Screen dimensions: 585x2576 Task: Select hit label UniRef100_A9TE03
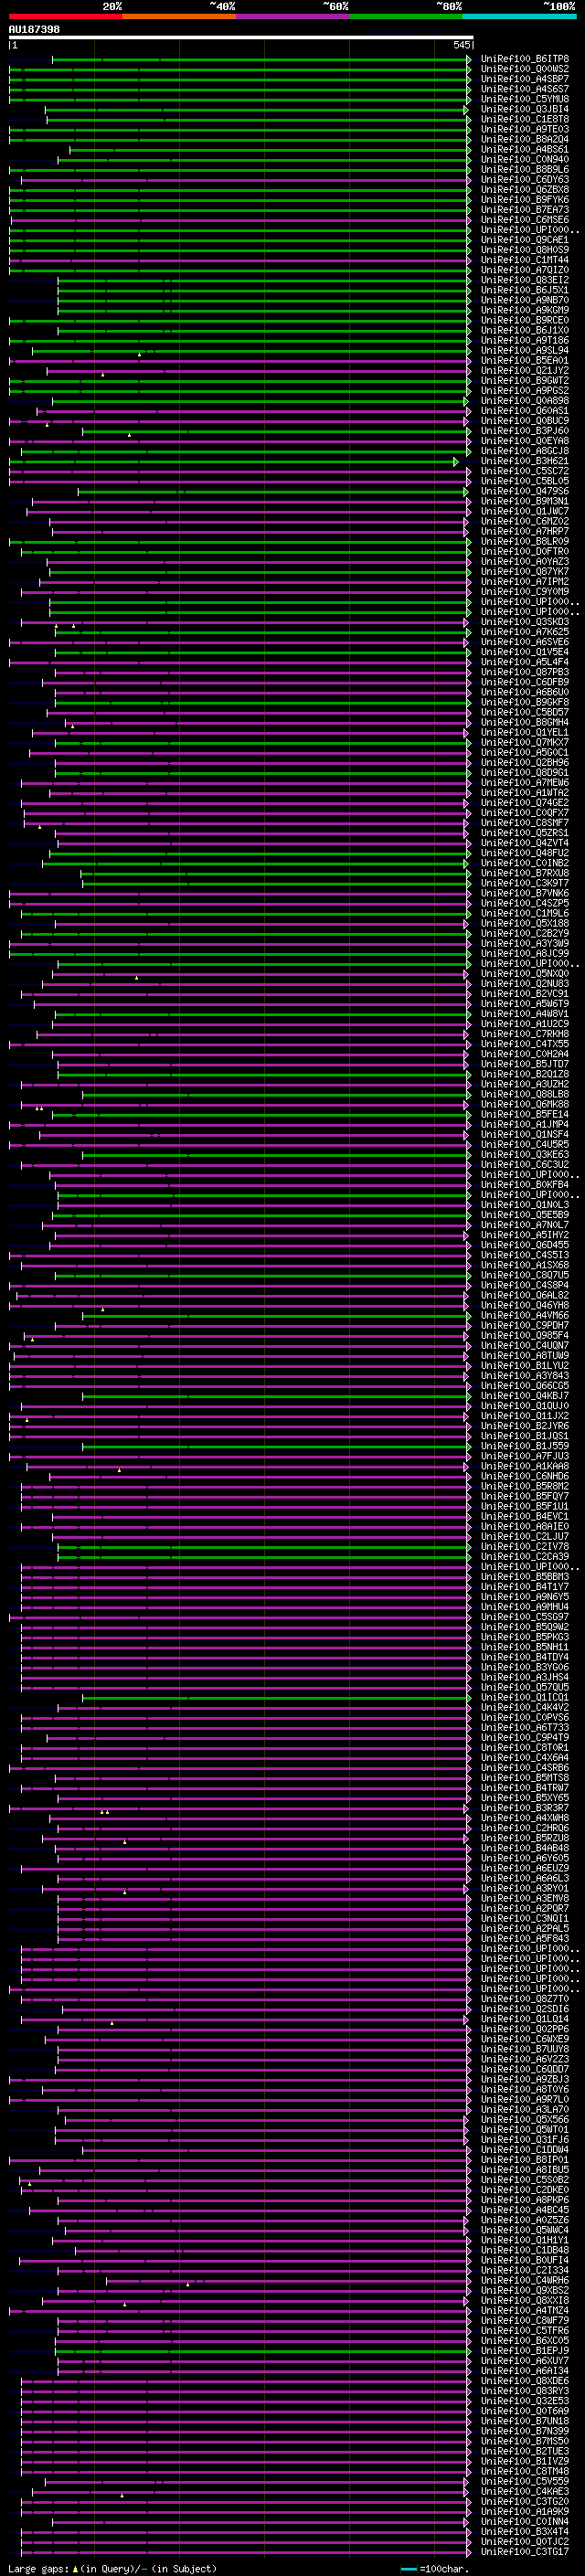[524, 129]
